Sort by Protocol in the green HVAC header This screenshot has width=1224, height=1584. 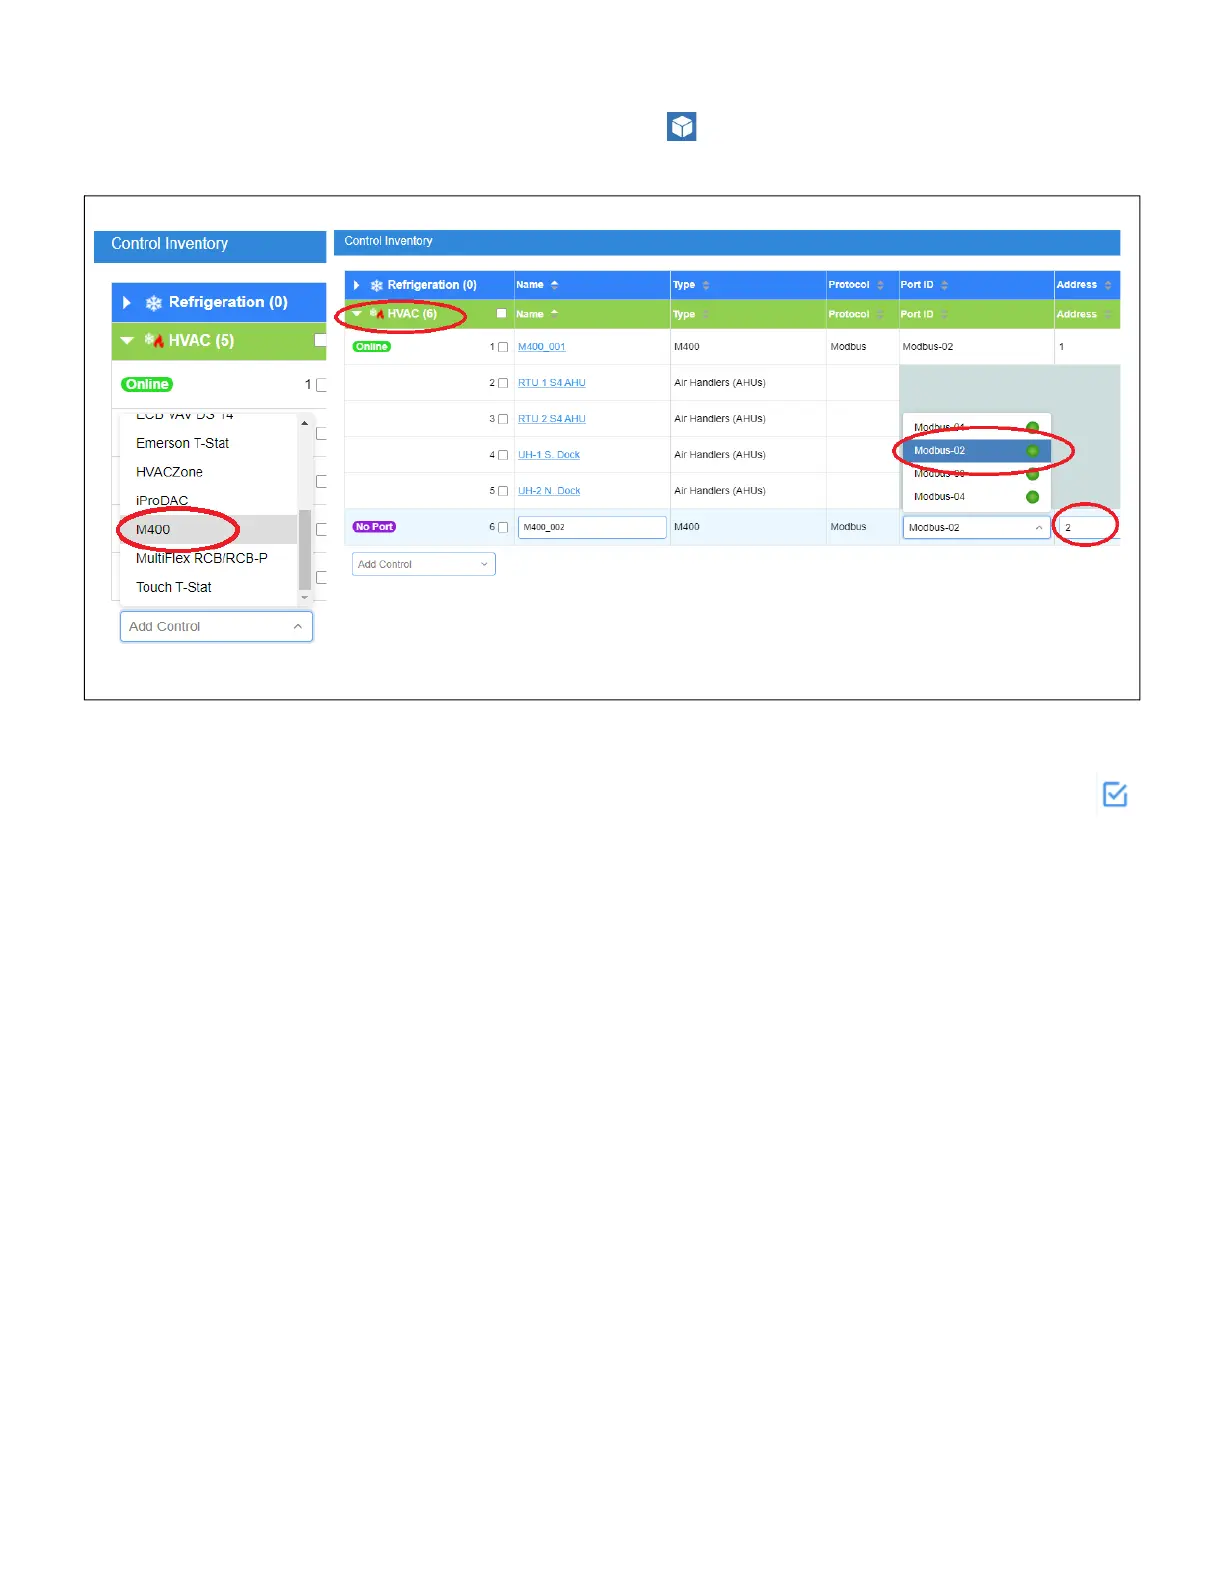click(881, 314)
